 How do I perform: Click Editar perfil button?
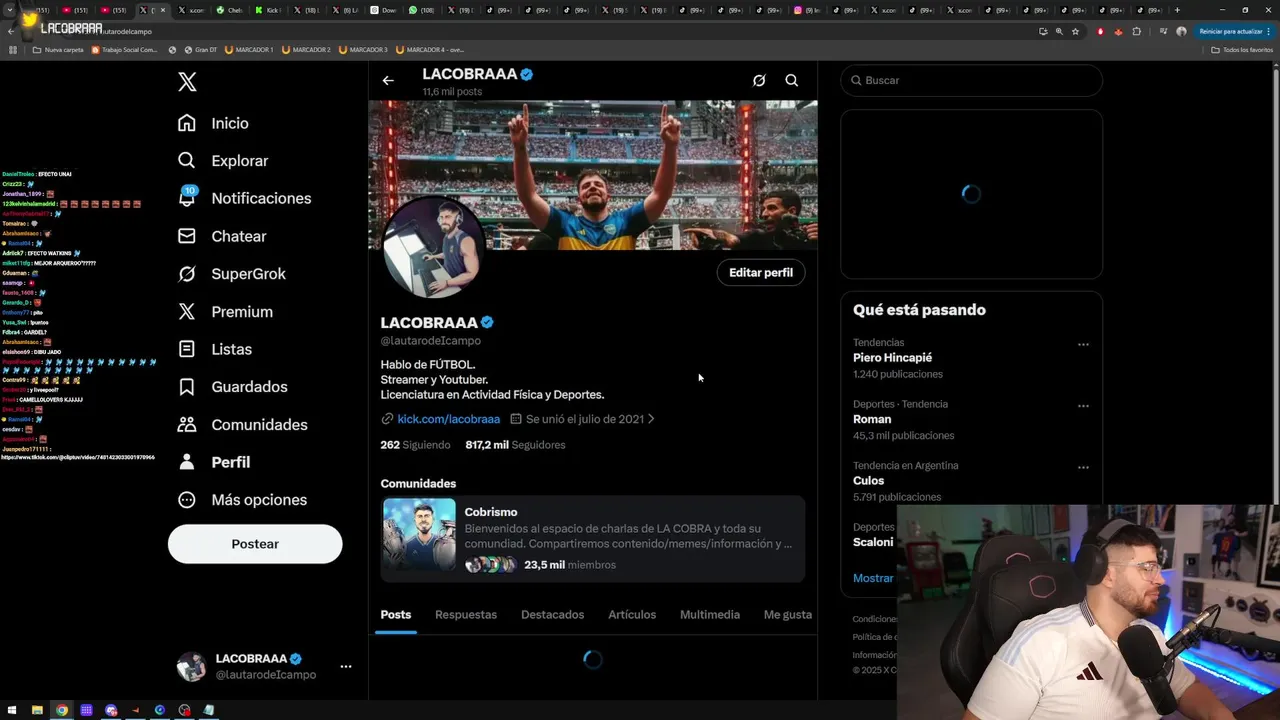[x=761, y=272]
